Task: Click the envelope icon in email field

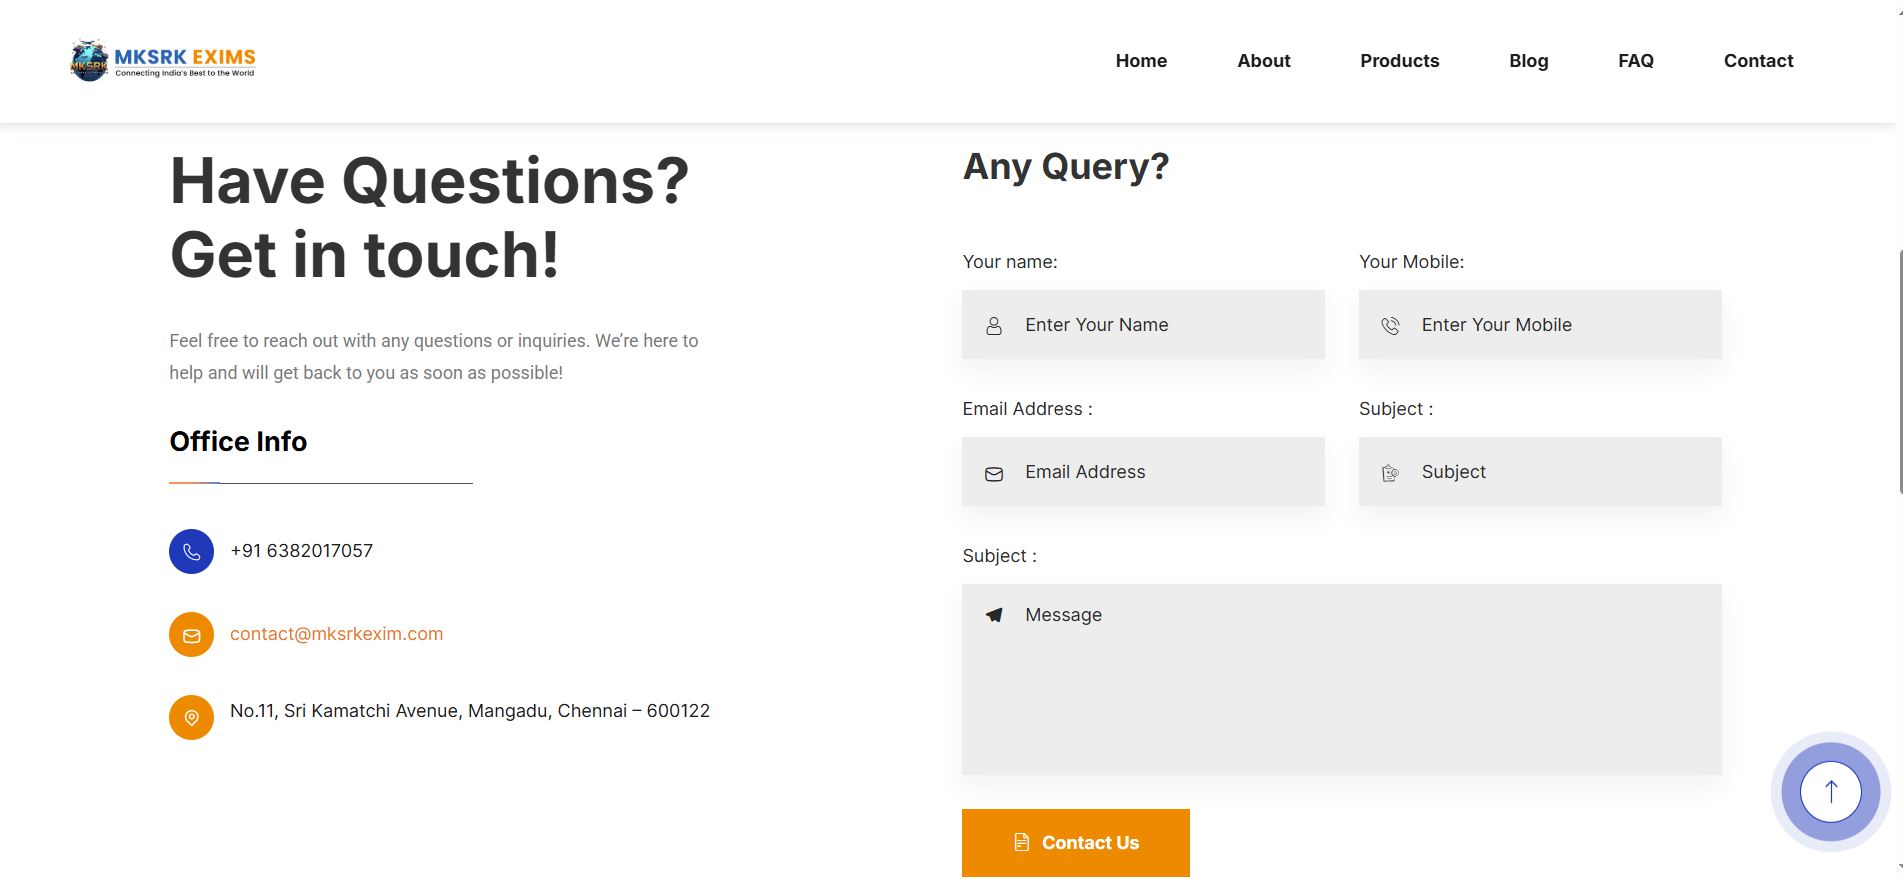Action: (994, 474)
